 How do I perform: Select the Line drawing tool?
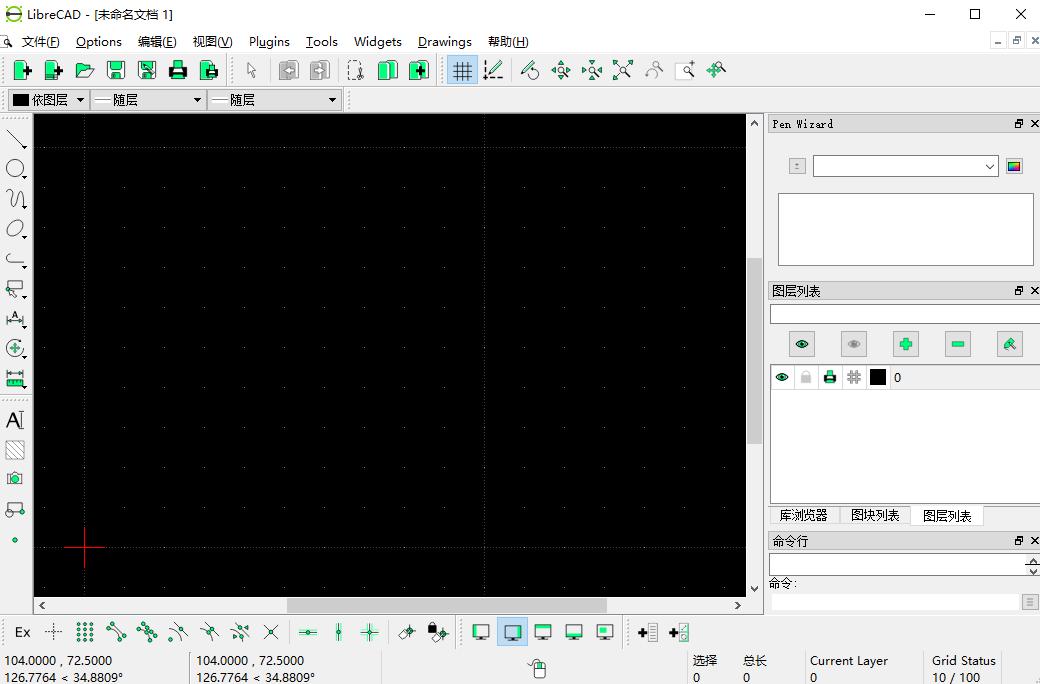click(15, 139)
